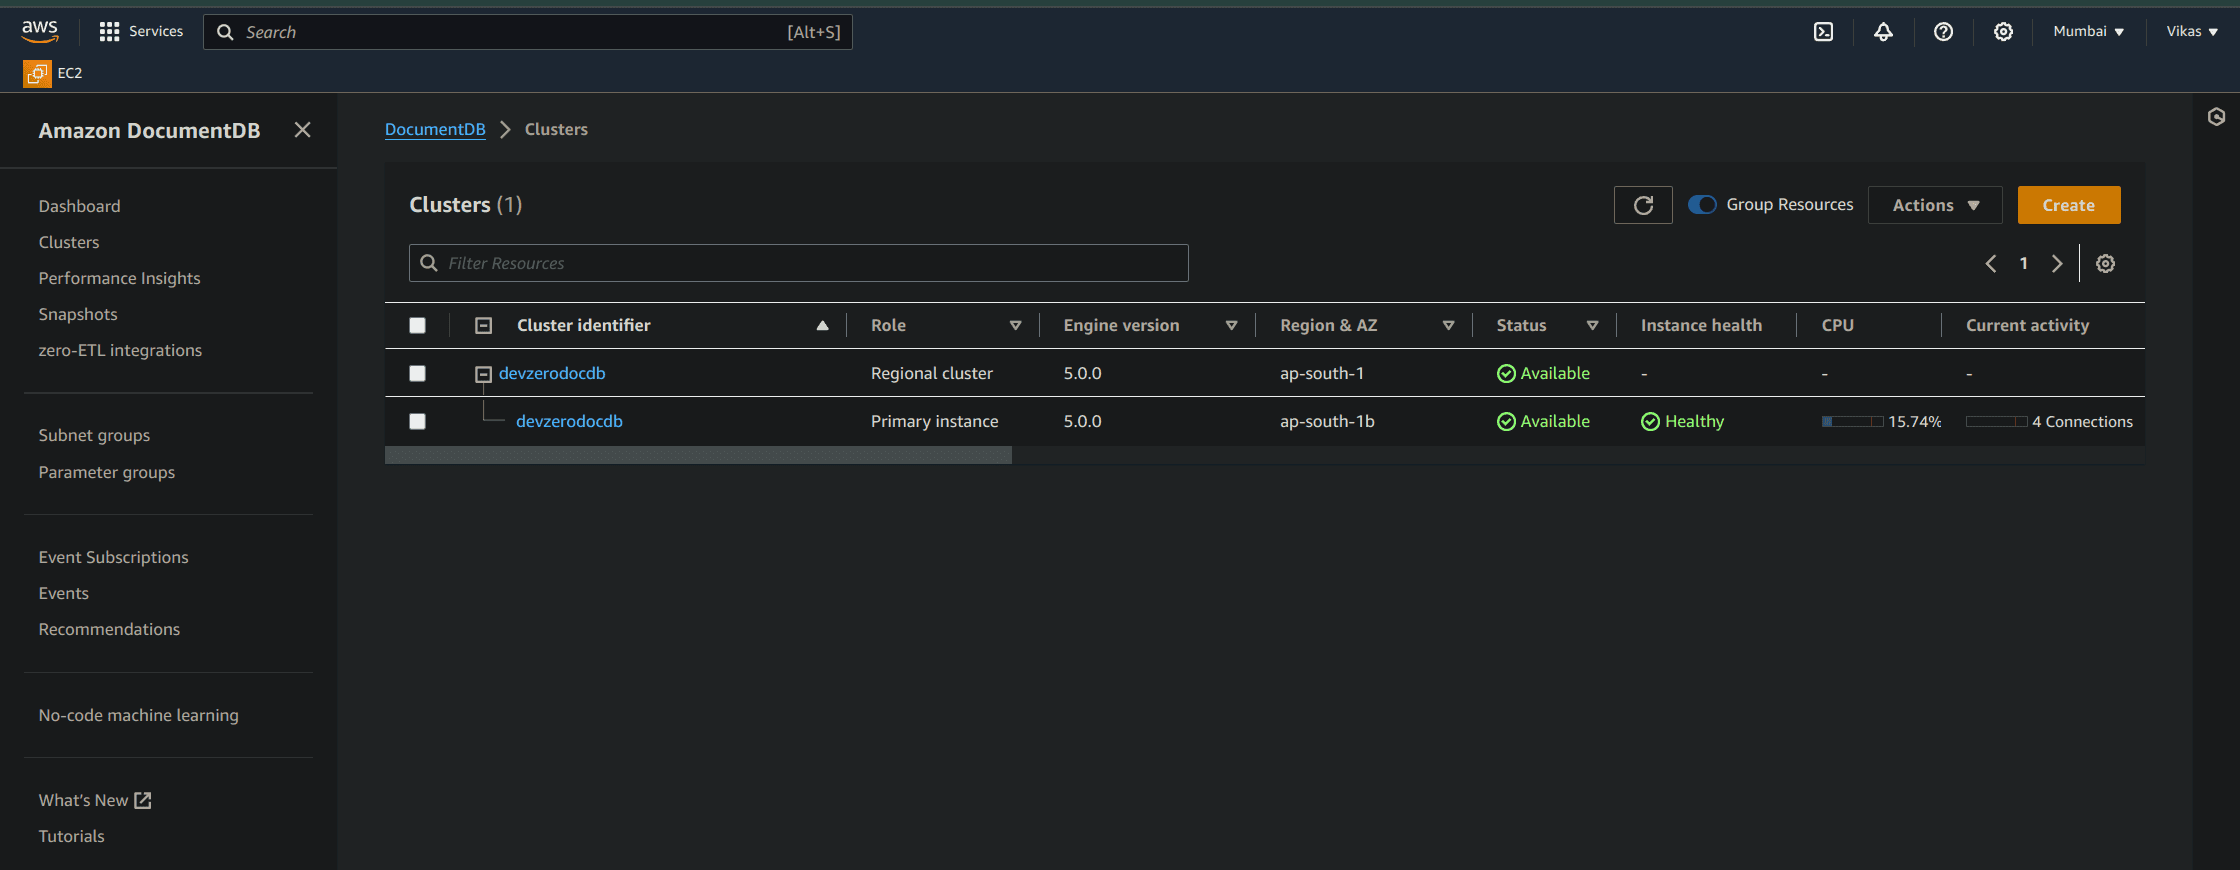
Task: Collapse the devzerodocdb cluster tree row
Action: click(x=483, y=374)
